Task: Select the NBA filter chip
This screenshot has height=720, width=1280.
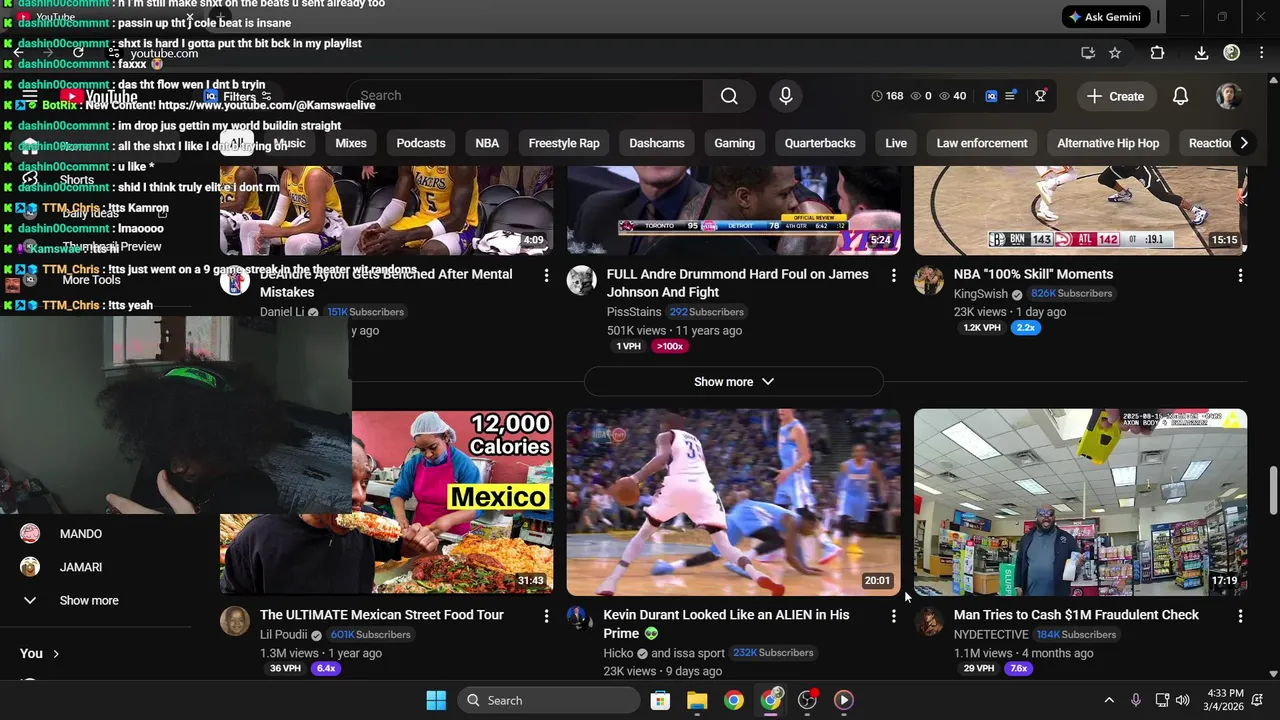Action: click(x=487, y=143)
